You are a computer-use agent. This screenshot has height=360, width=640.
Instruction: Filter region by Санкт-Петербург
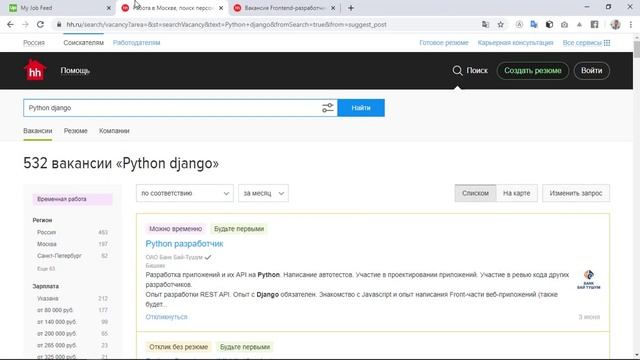coord(59,256)
